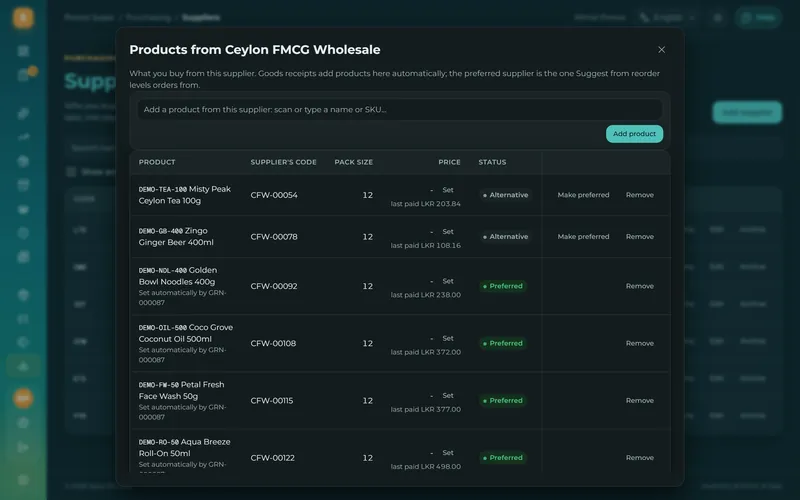Click the dialog title Products from Ceylon FMCG Wholesale
Image resolution: width=800 pixels, height=500 pixels.
pos(255,49)
